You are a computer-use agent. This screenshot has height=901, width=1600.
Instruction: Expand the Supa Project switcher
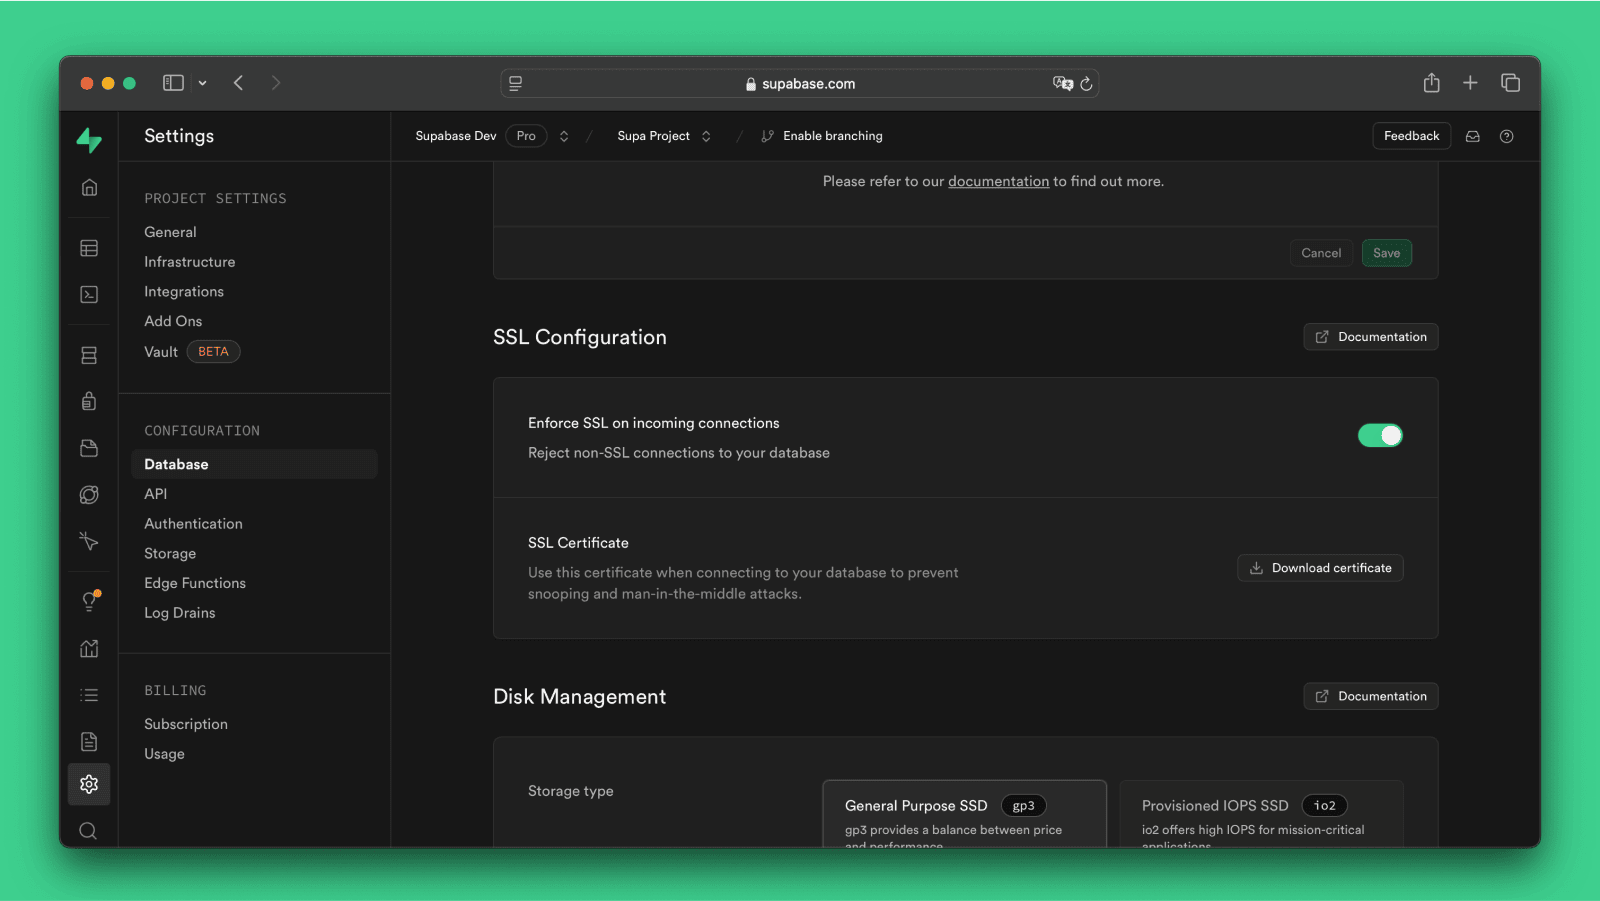706,136
